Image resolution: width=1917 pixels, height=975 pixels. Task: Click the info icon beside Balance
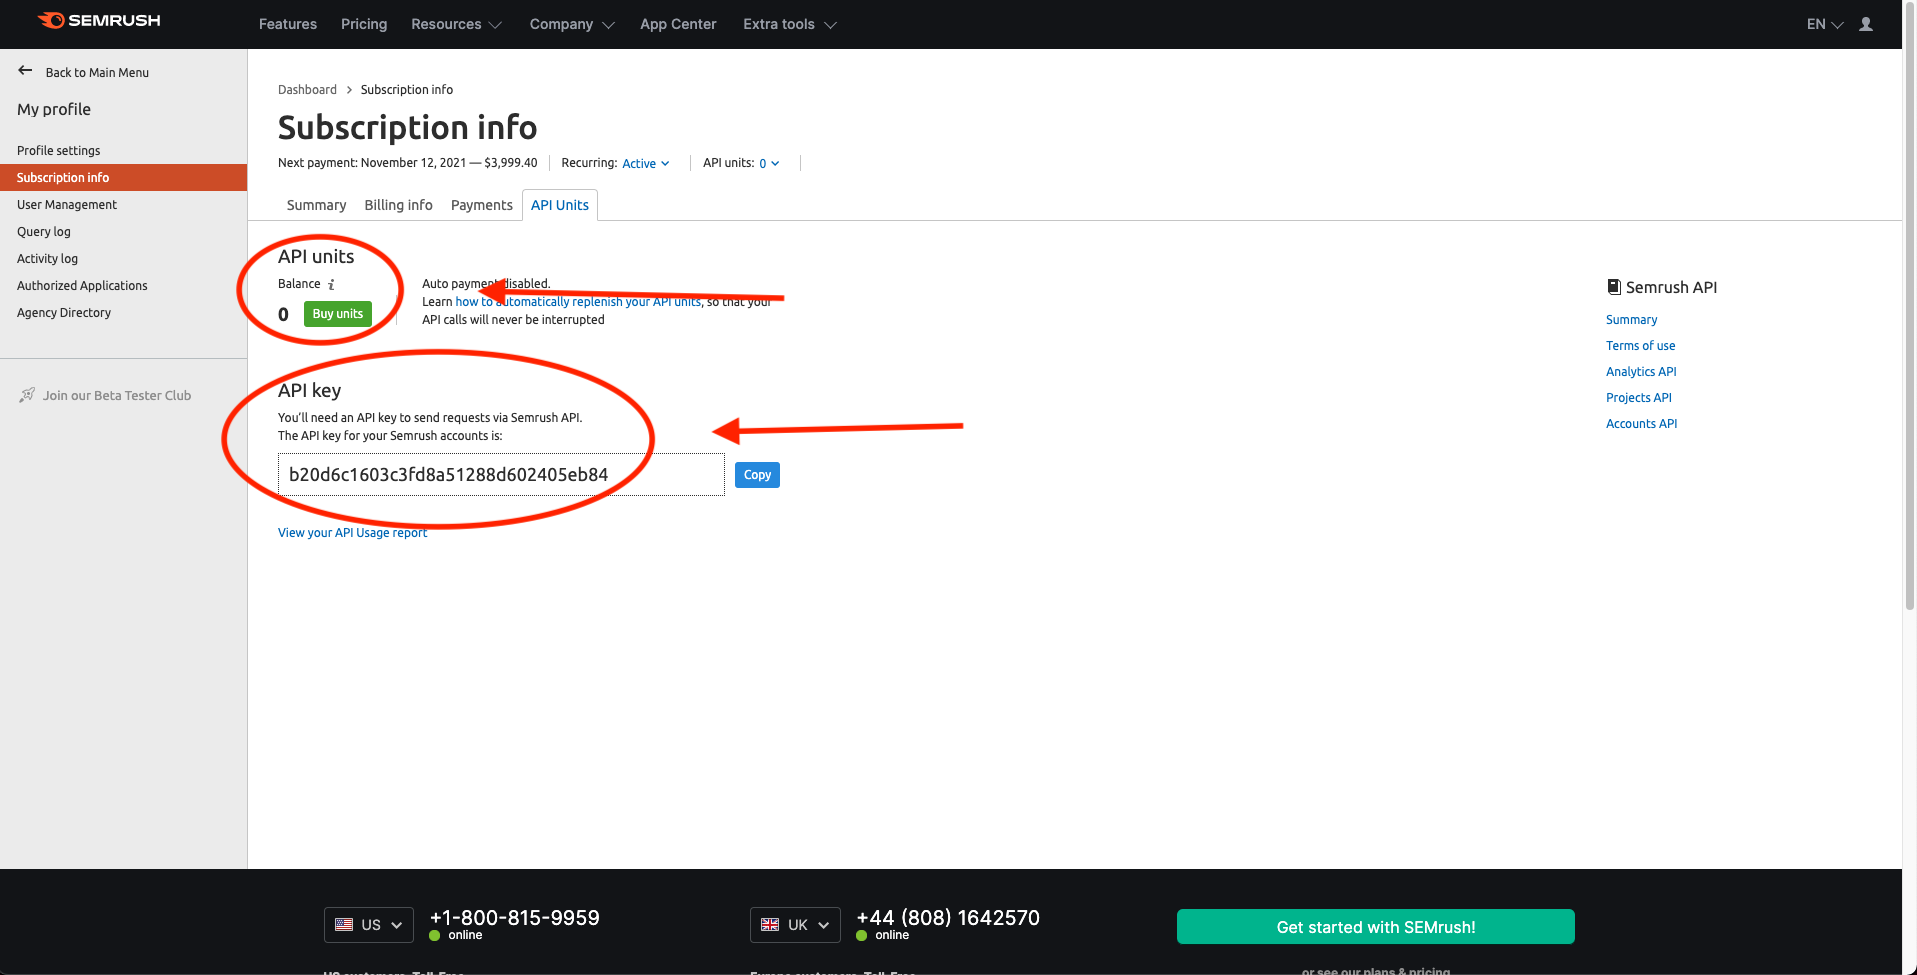330,284
